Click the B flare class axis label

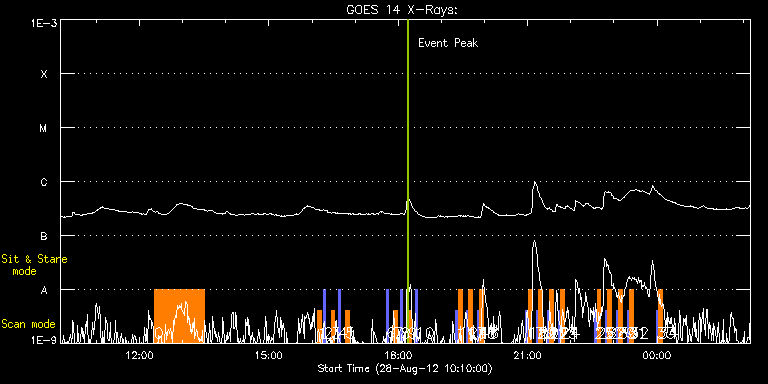(44, 236)
